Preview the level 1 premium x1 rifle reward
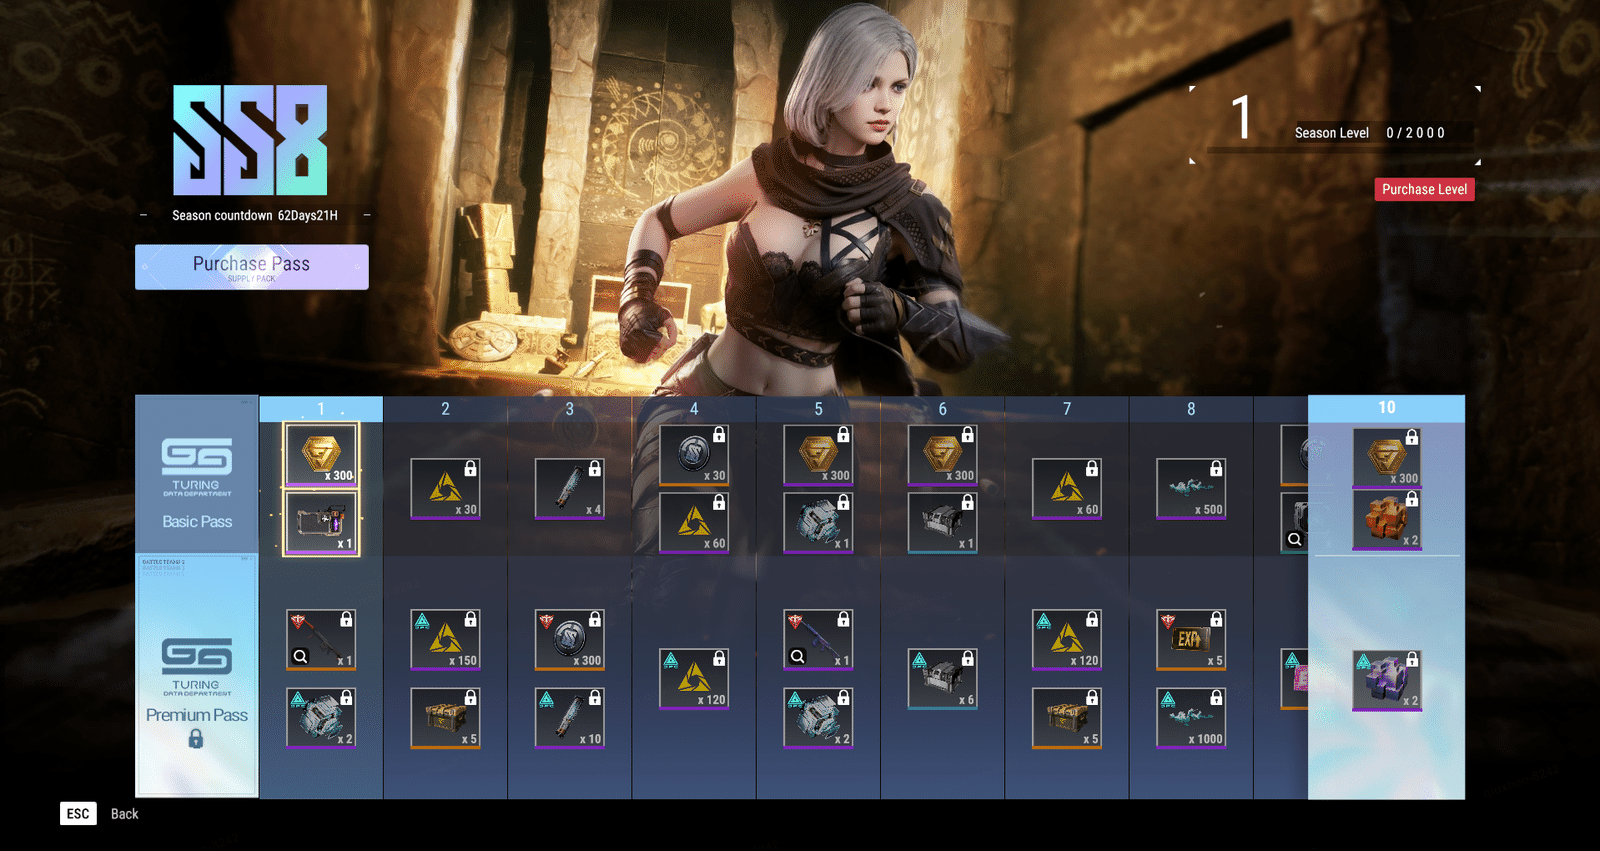This screenshot has width=1600, height=851. 300,656
